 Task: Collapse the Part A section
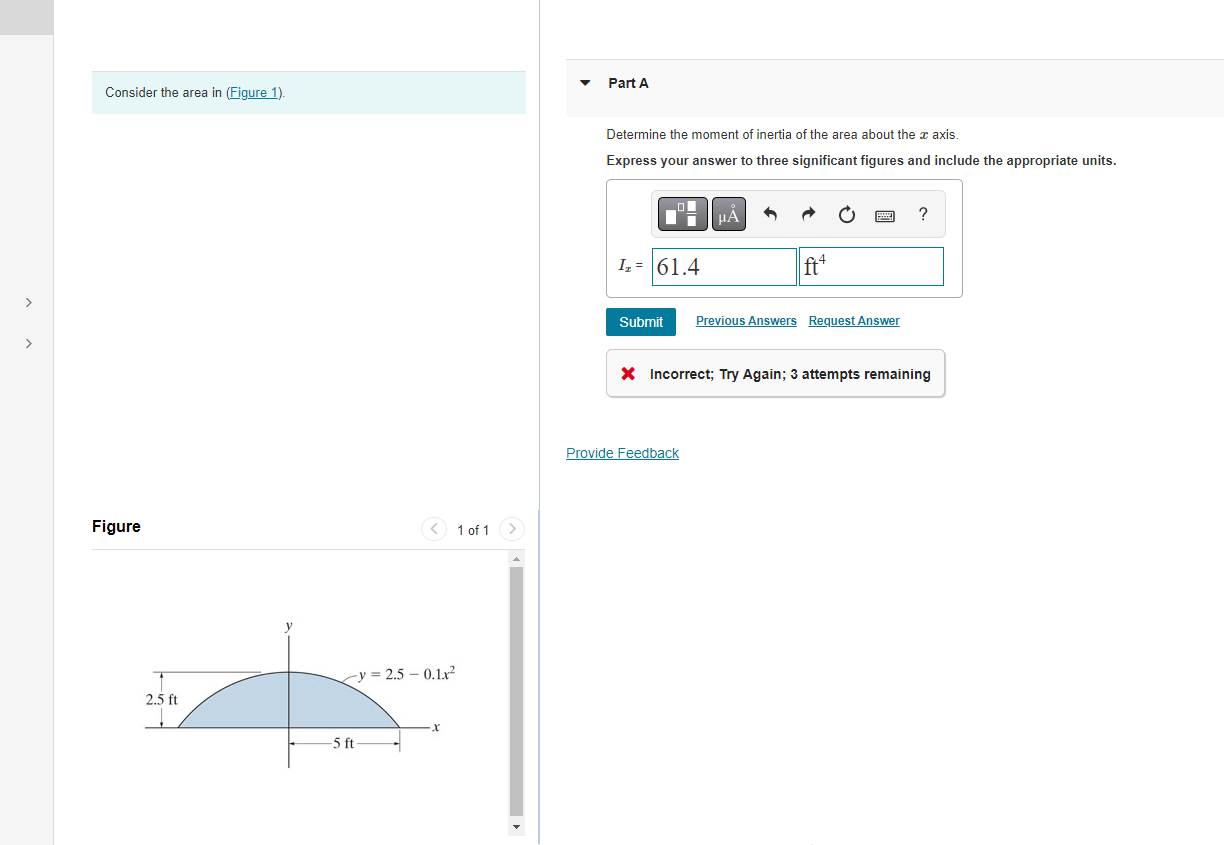pyautogui.click(x=586, y=83)
